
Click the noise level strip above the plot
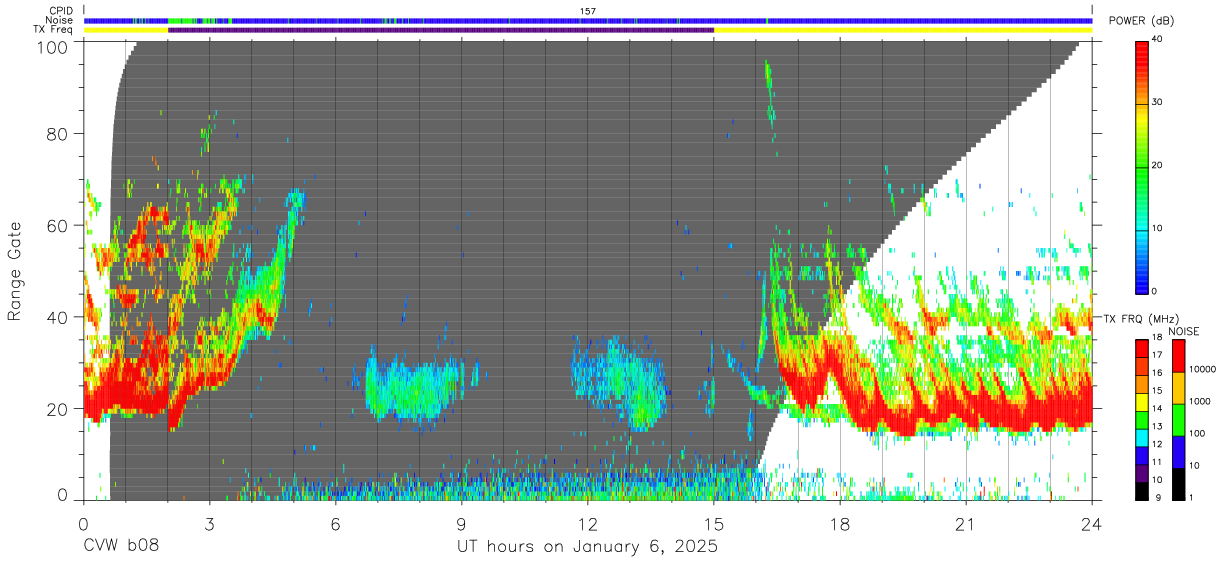click(588, 20)
